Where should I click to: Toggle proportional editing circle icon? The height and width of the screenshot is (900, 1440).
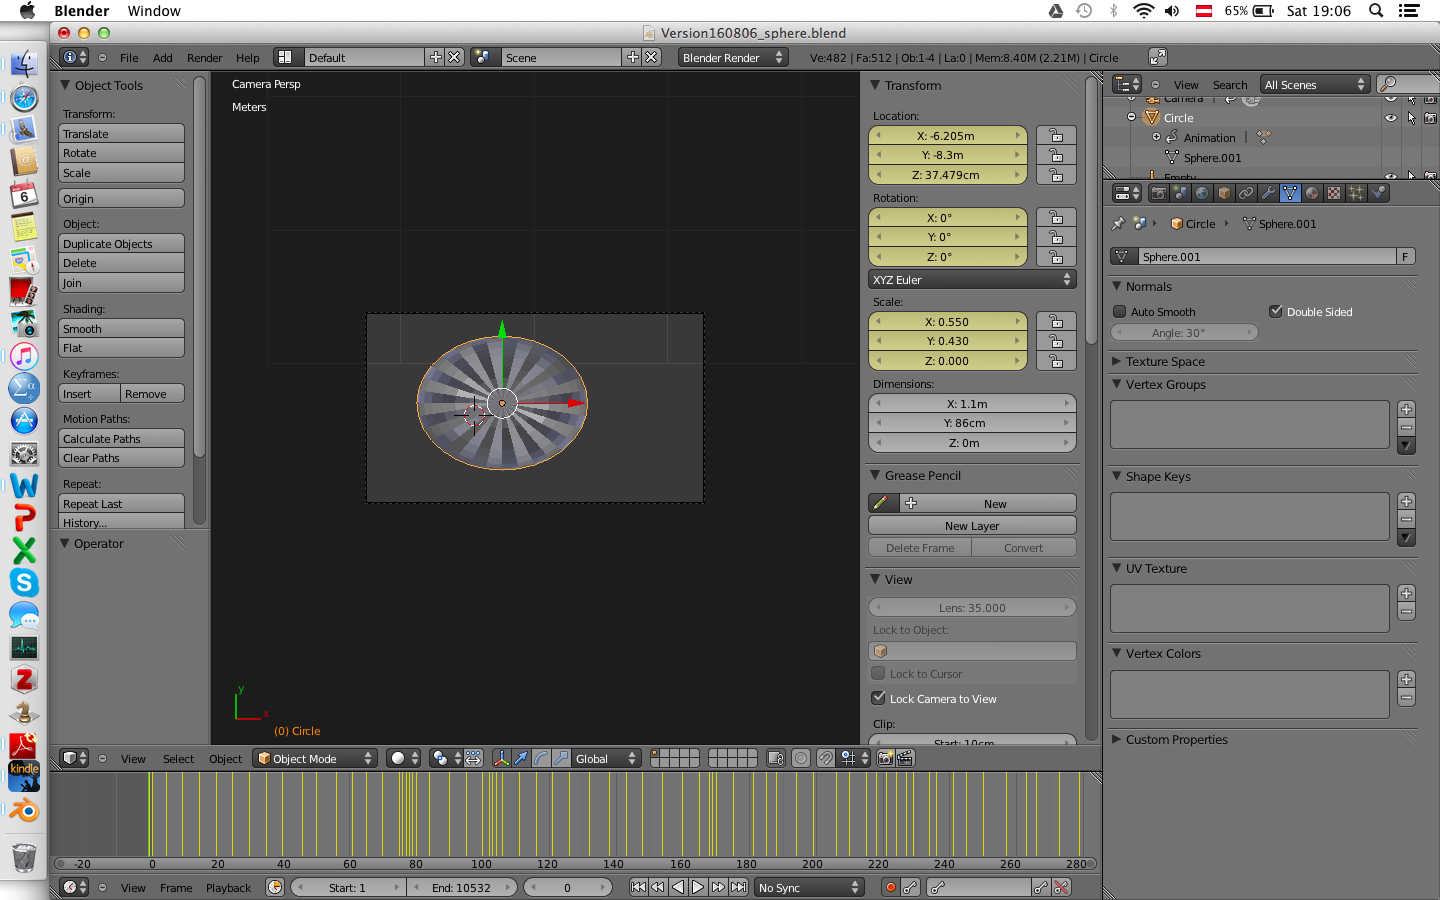tap(801, 758)
